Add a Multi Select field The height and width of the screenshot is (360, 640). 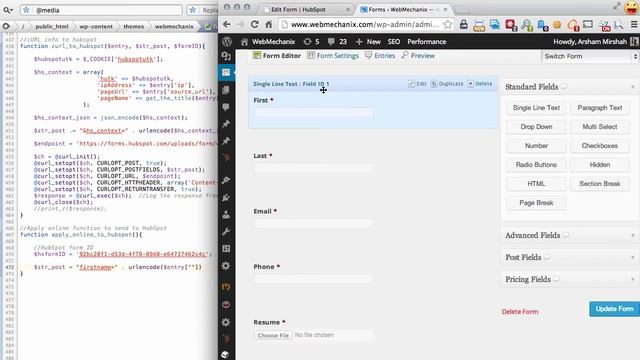pyautogui.click(x=600, y=127)
